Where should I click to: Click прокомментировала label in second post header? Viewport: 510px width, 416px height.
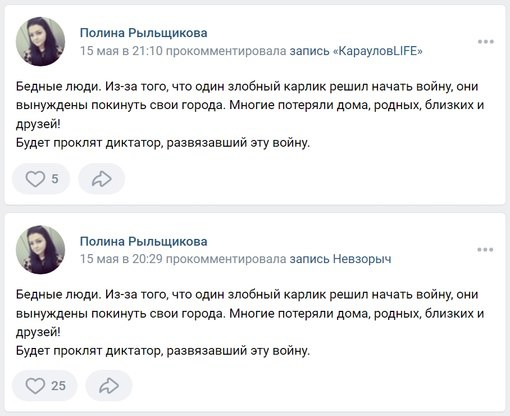point(226,259)
